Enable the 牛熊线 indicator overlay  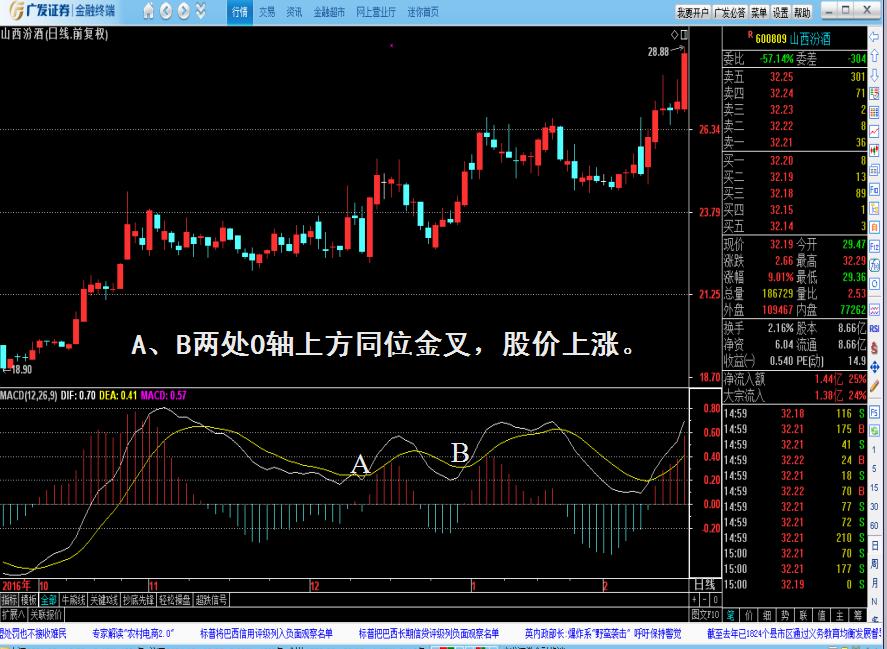pyautogui.click(x=74, y=602)
